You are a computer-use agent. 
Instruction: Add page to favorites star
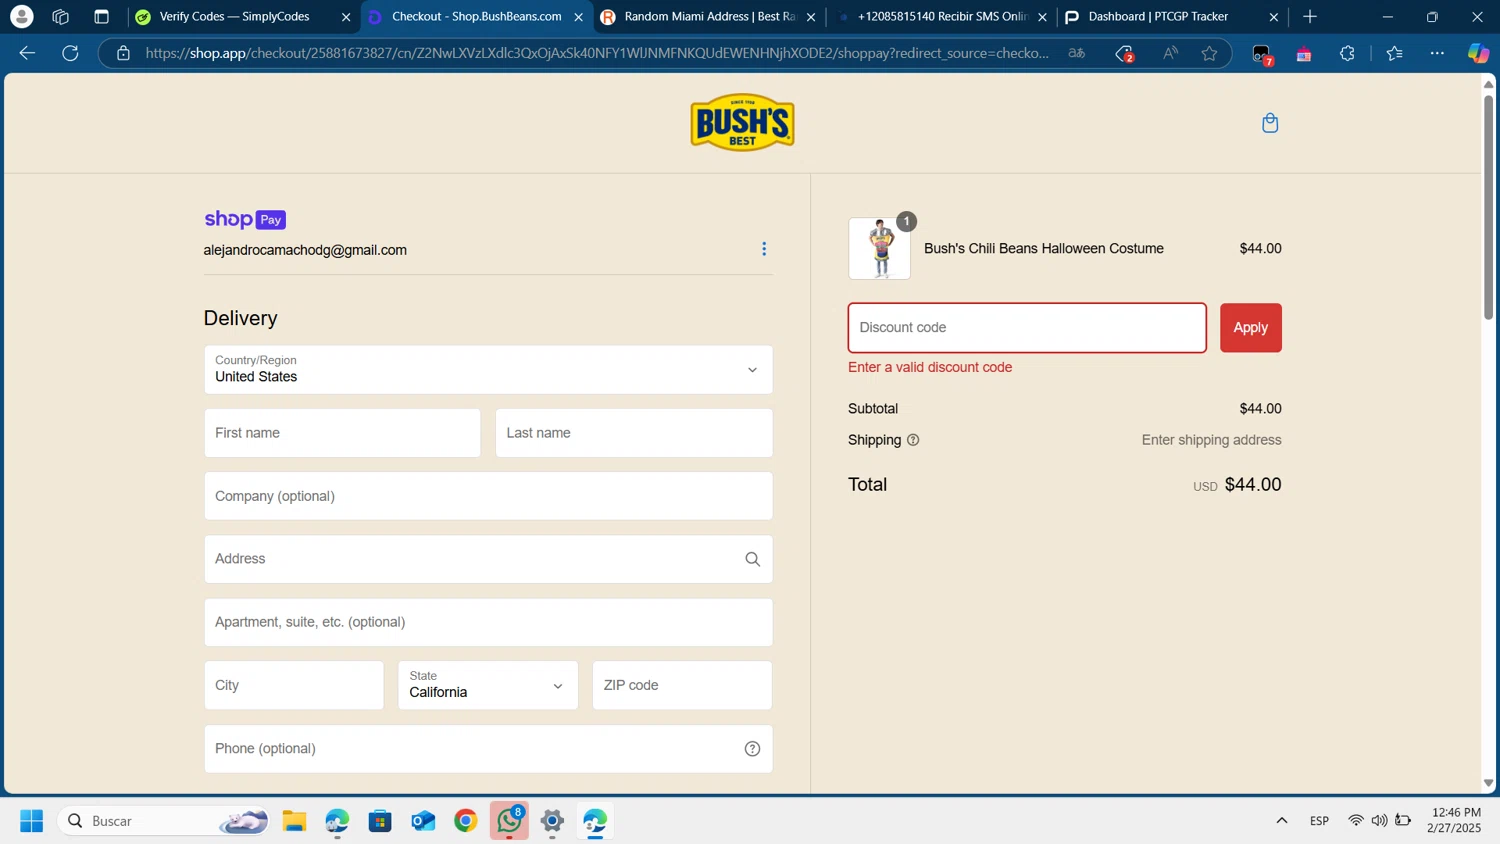[1210, 53]
